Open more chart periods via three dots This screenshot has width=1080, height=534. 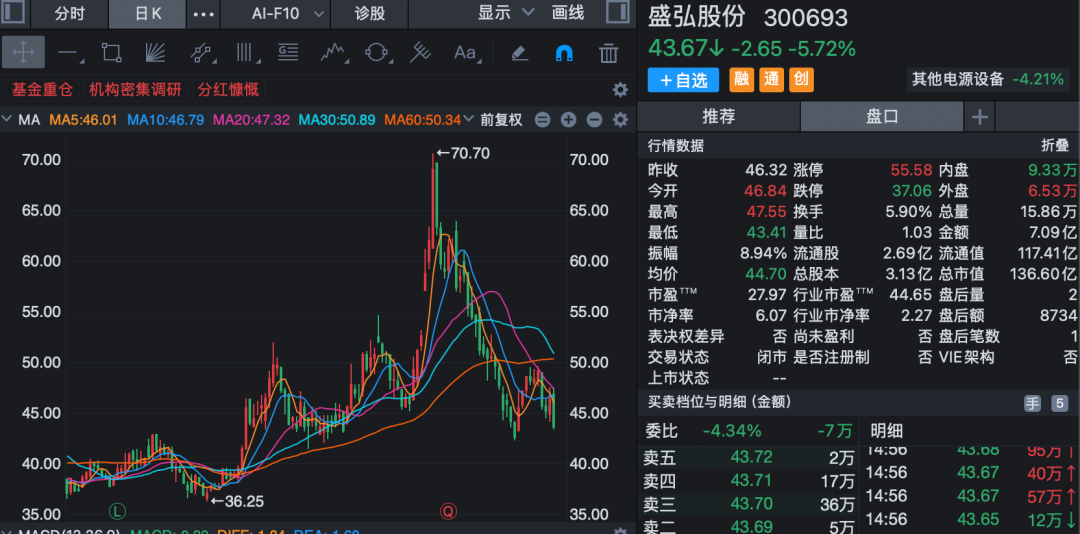click(203, 13)
